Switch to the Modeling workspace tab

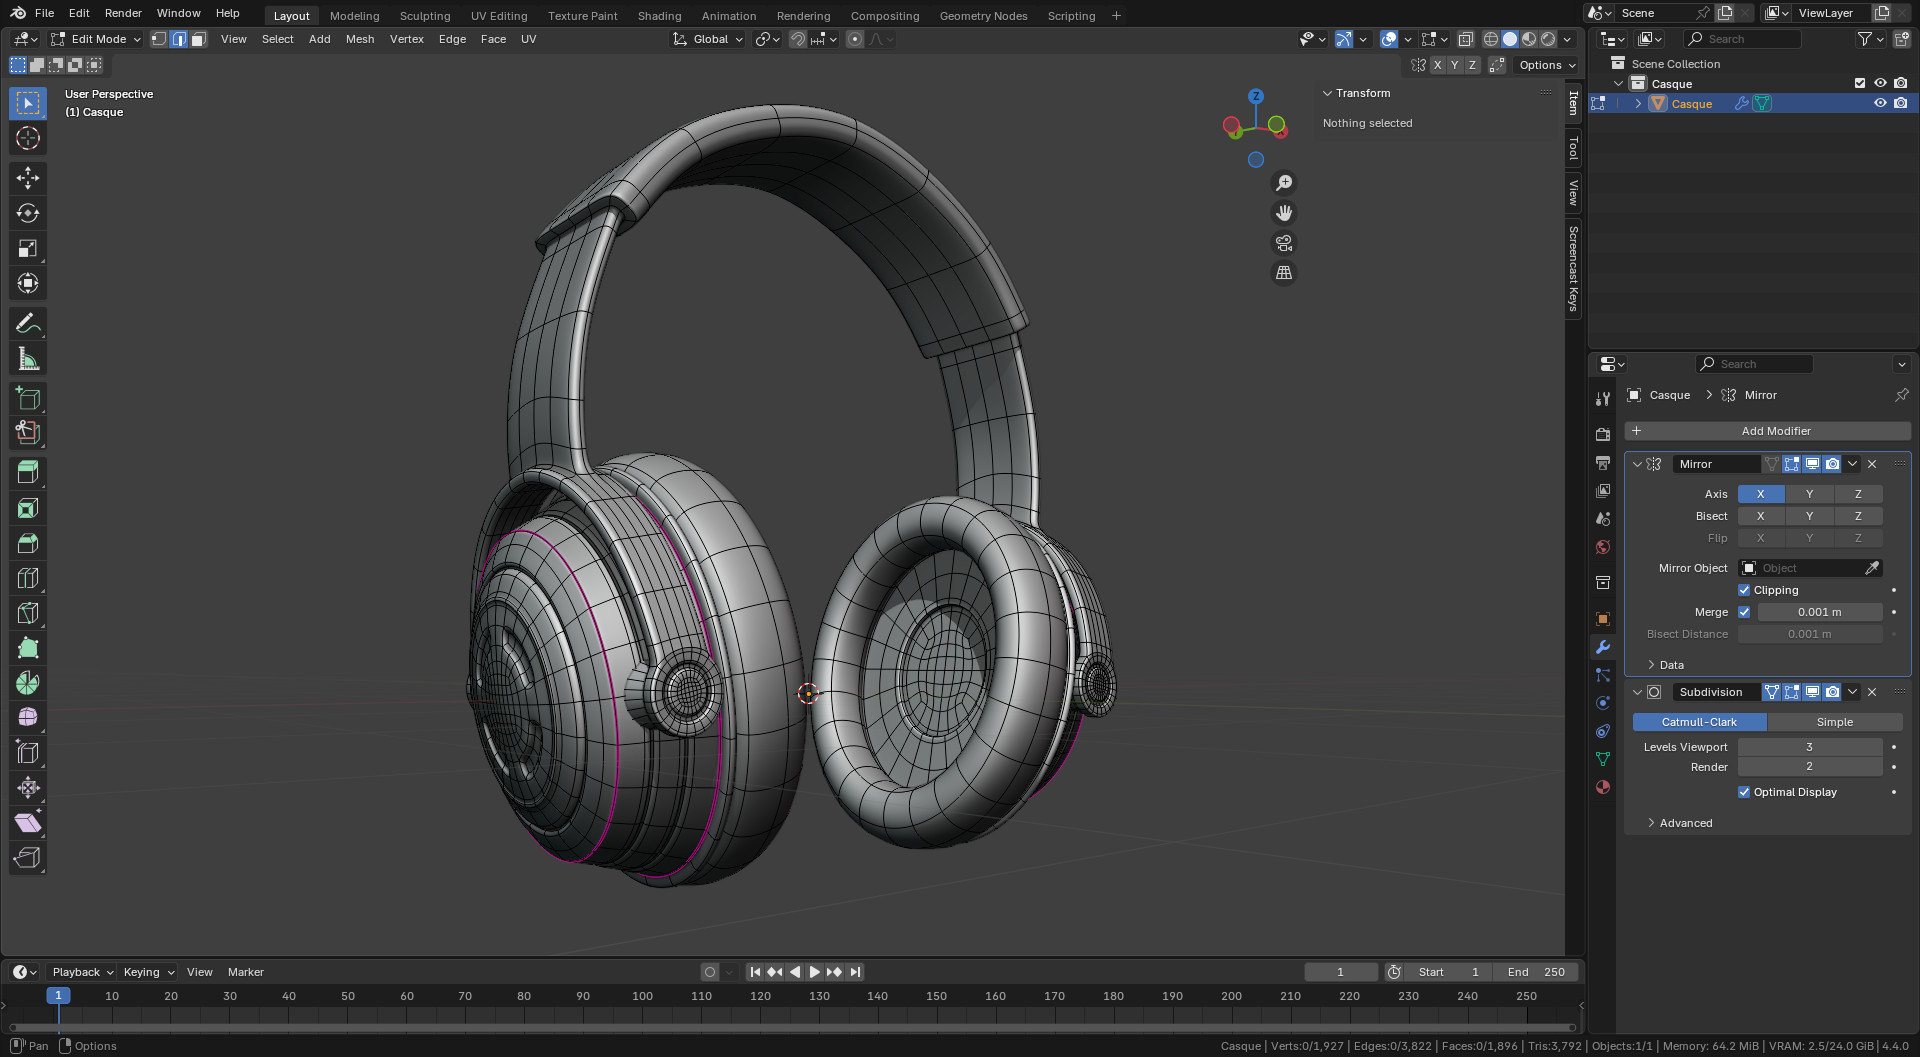click(x=355, y=16)
